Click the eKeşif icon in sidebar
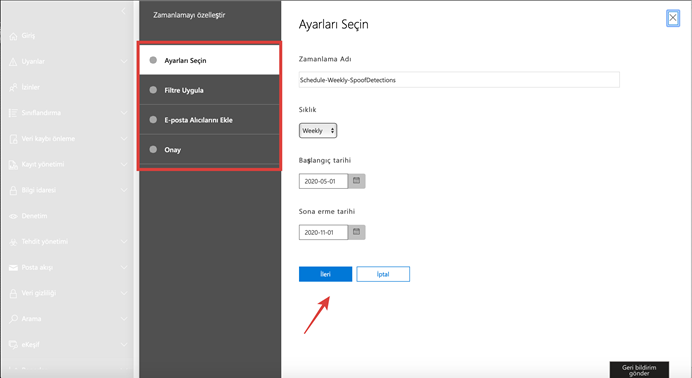This screenshot has width=692, height=378. [13, 344]
